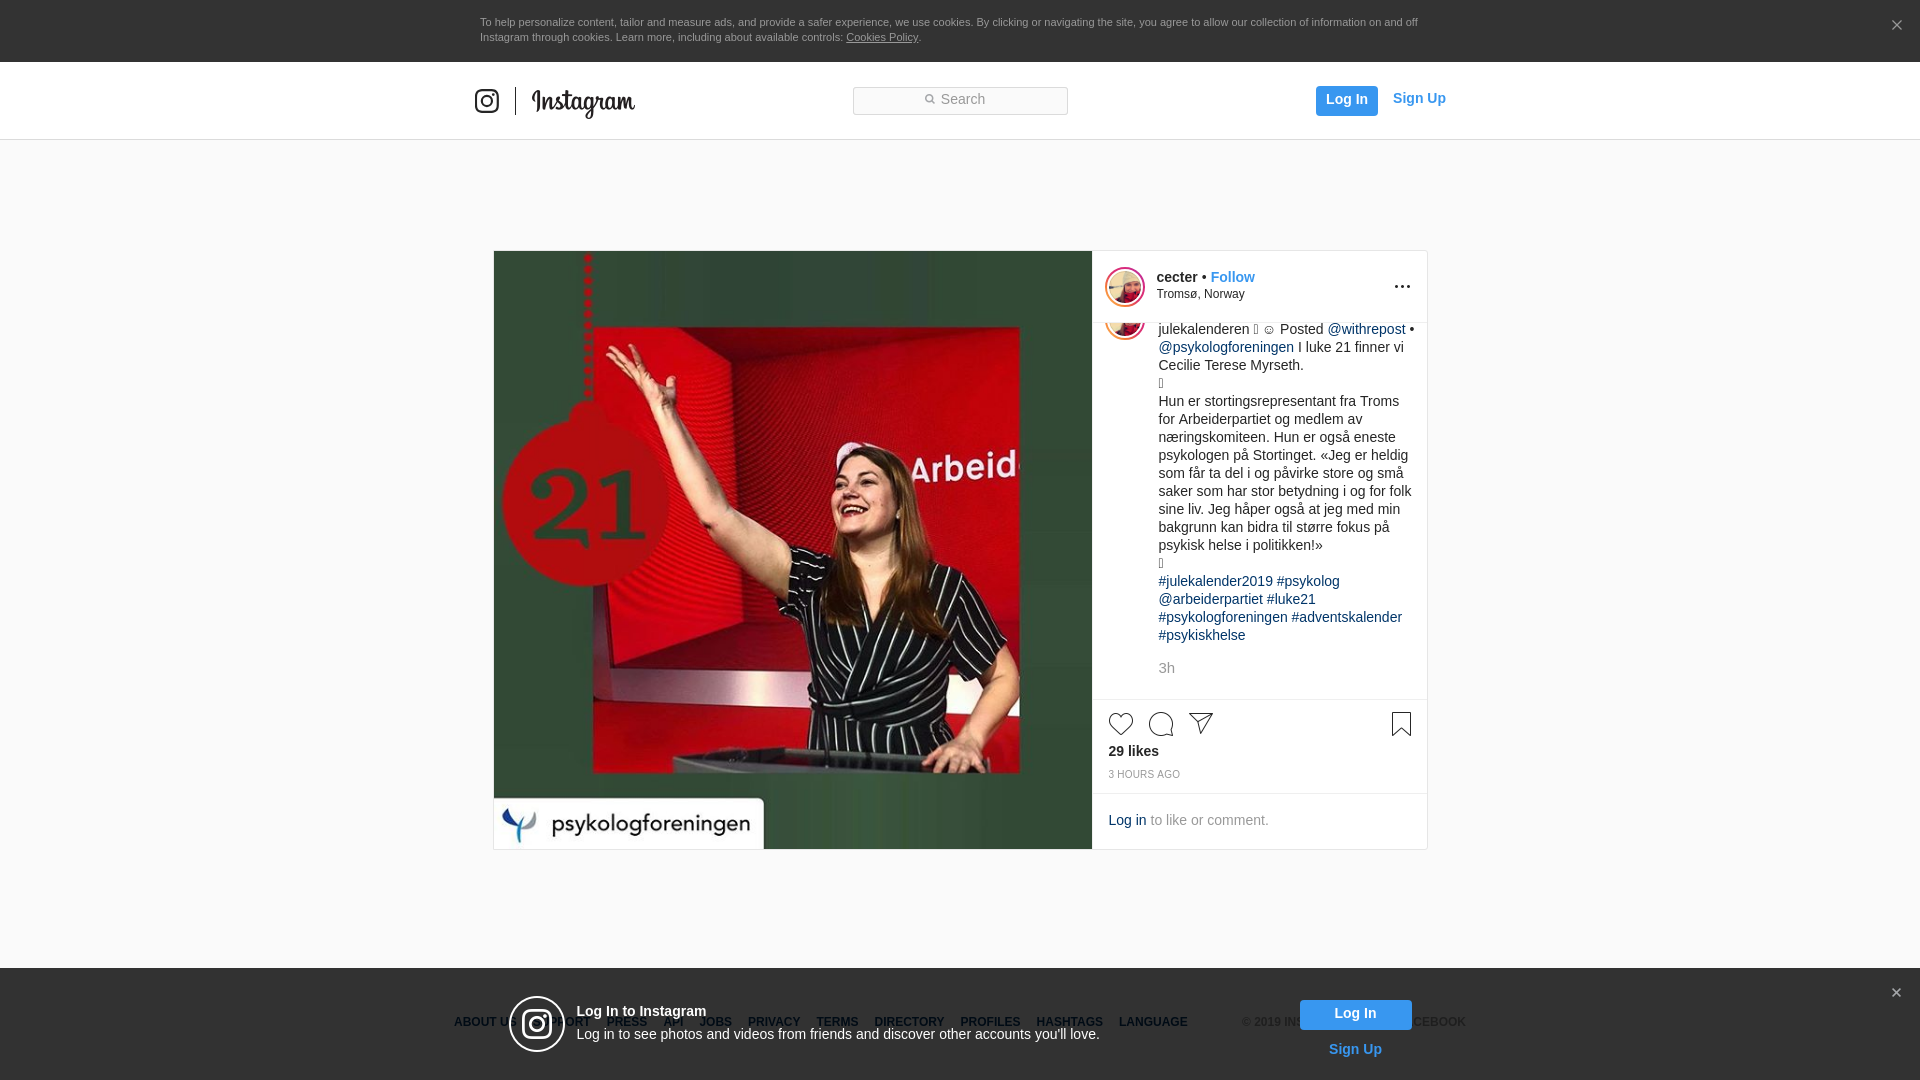
Task: Click the Instagram camera glyph logo
Action: (486, 101)
